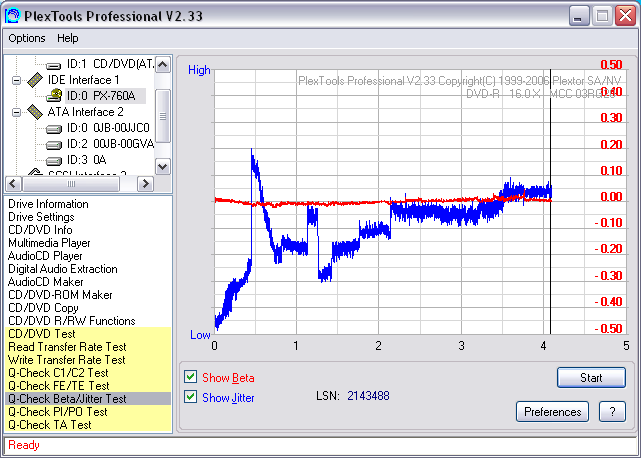Click the Start button
This screenshot has height=458, width=641.
point(591,377)
